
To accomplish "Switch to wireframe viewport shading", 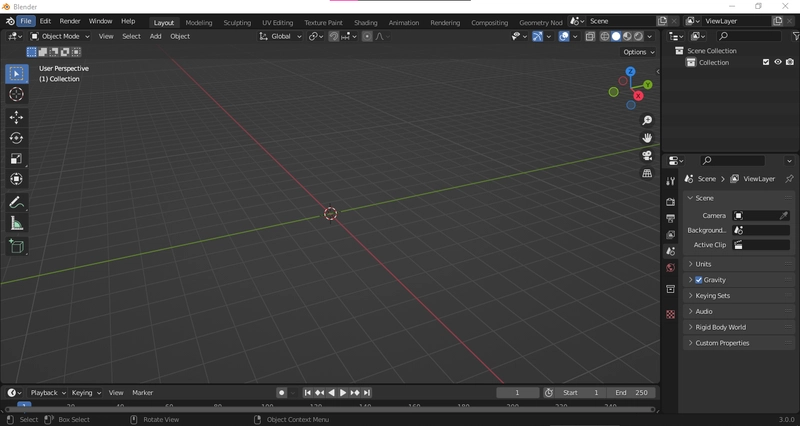I will coord(605,36).
